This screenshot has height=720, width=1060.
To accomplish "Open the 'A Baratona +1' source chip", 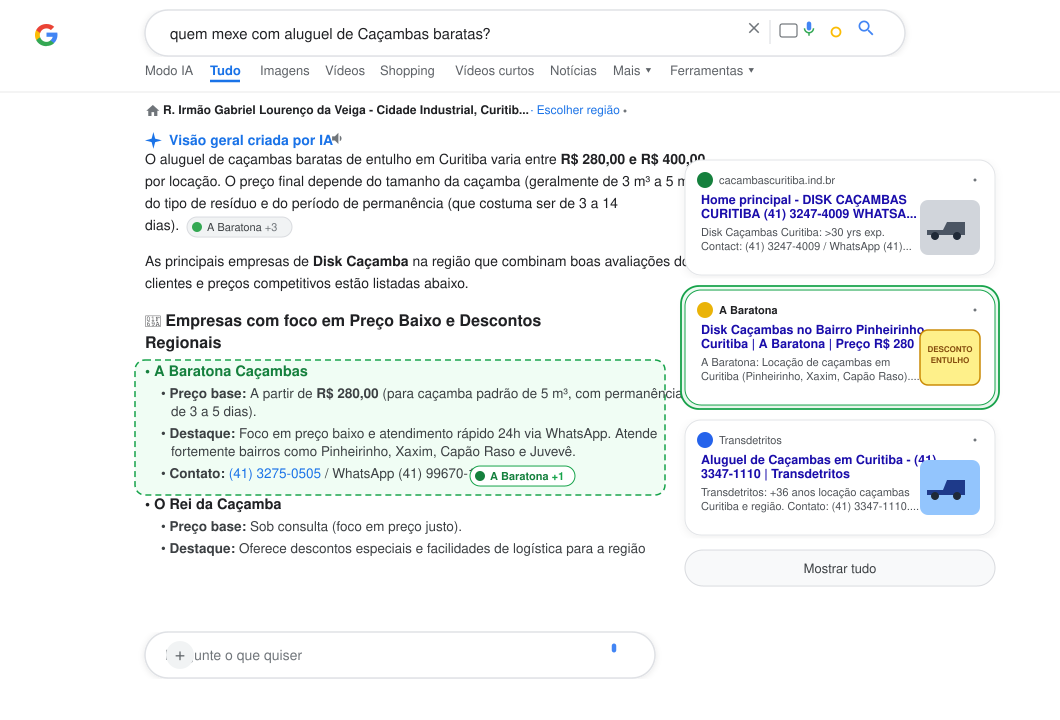I will (x=522, y=476).
